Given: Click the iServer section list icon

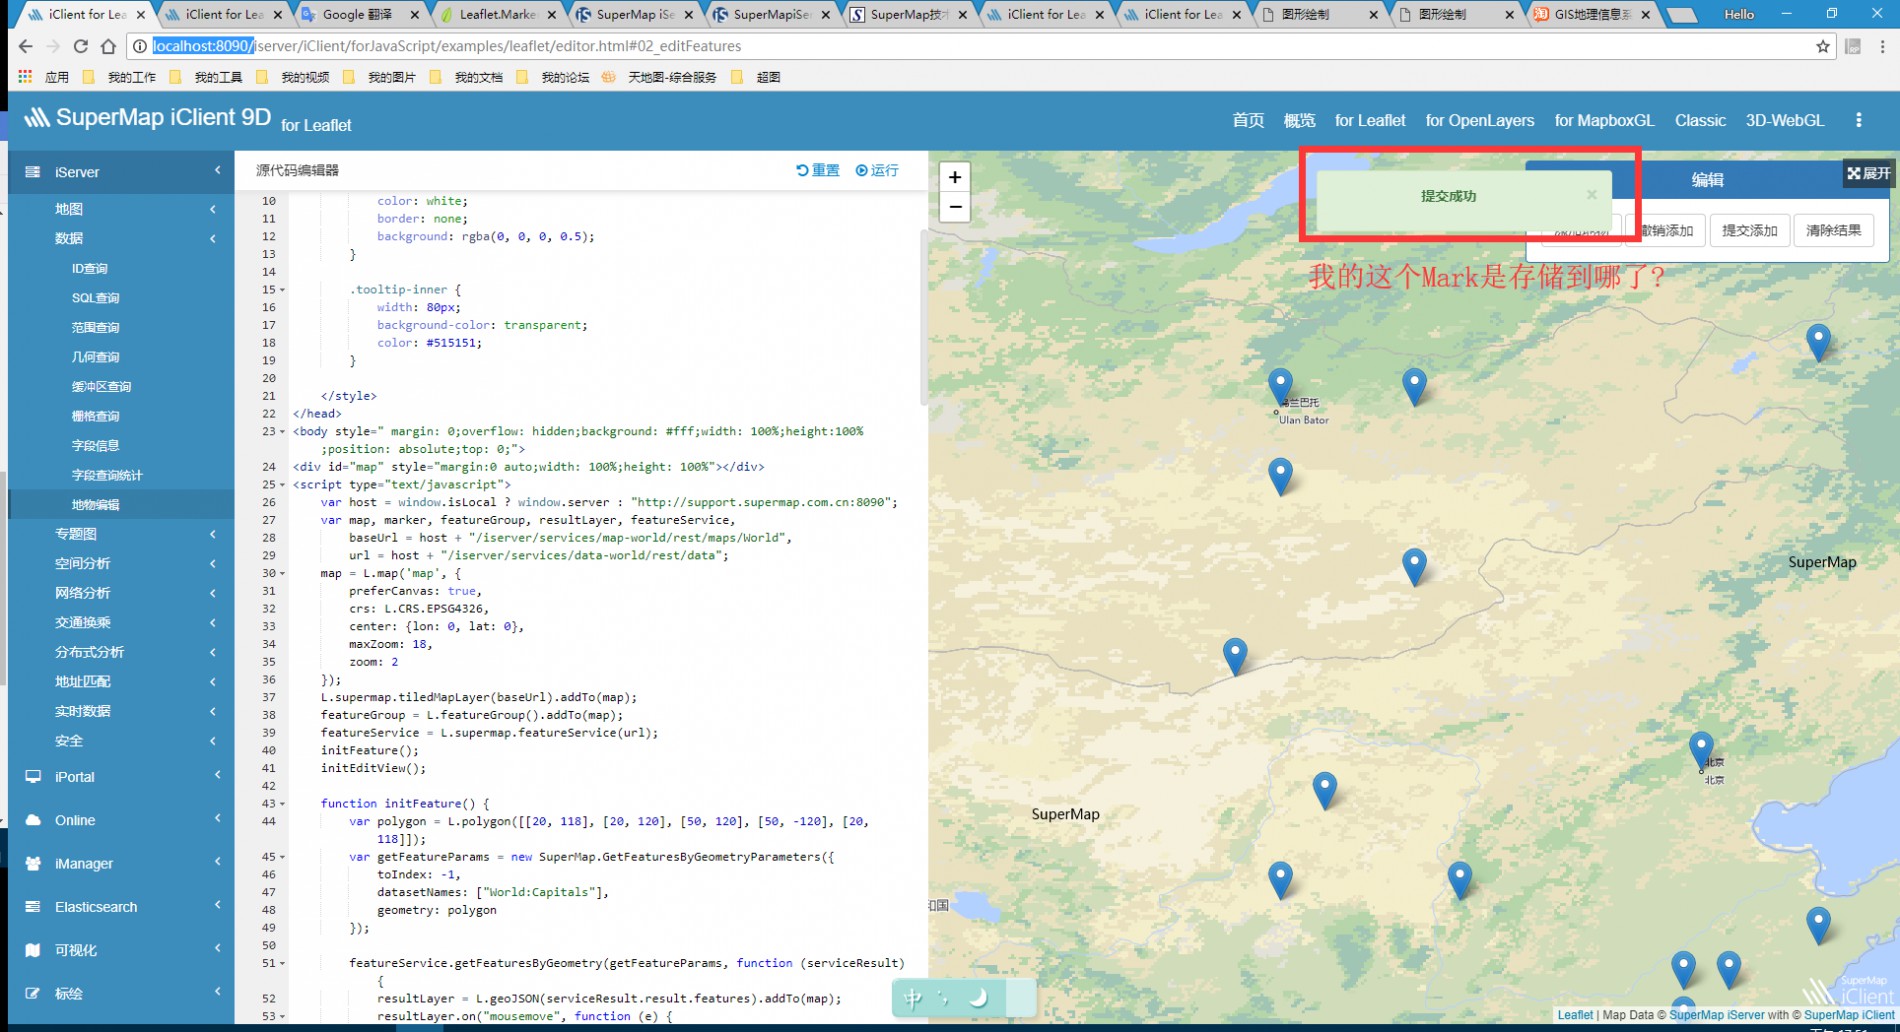Looking at the screenshot, I should point(33,172).
